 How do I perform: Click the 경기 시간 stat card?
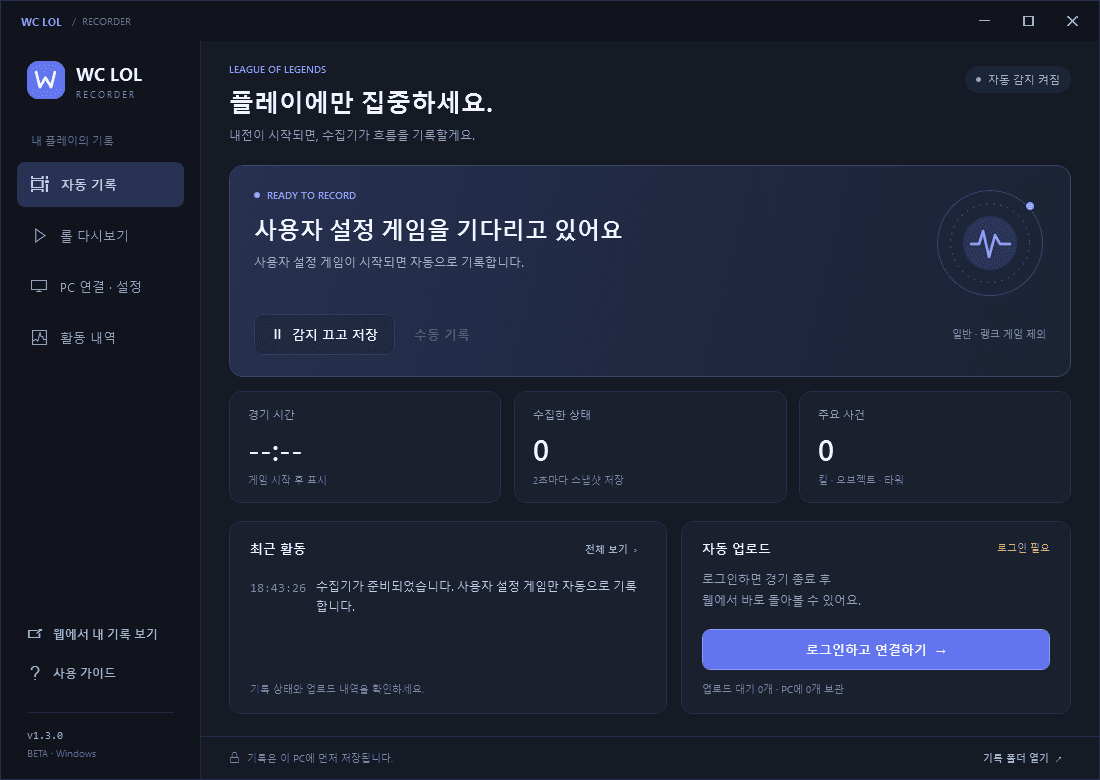[365, 447]
